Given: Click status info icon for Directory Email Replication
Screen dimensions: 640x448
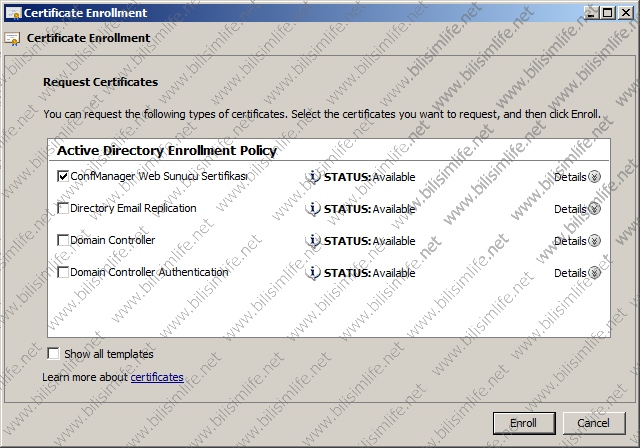Looking at the screenshot, I should tap(313, 208).
